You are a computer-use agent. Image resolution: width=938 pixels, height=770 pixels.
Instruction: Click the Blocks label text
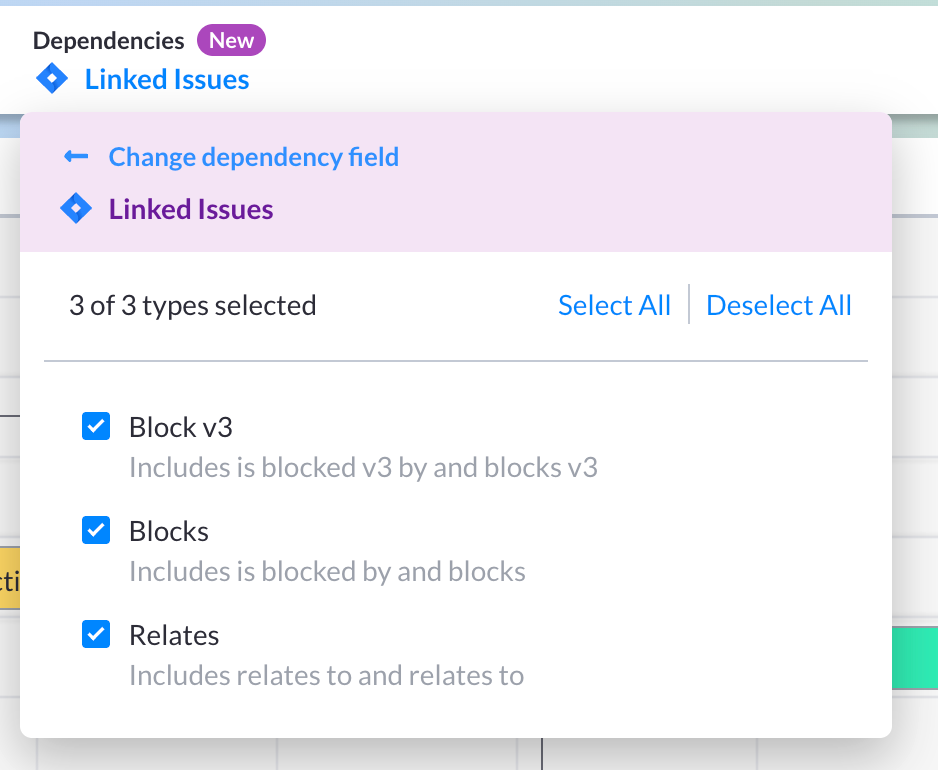[168, 531]
